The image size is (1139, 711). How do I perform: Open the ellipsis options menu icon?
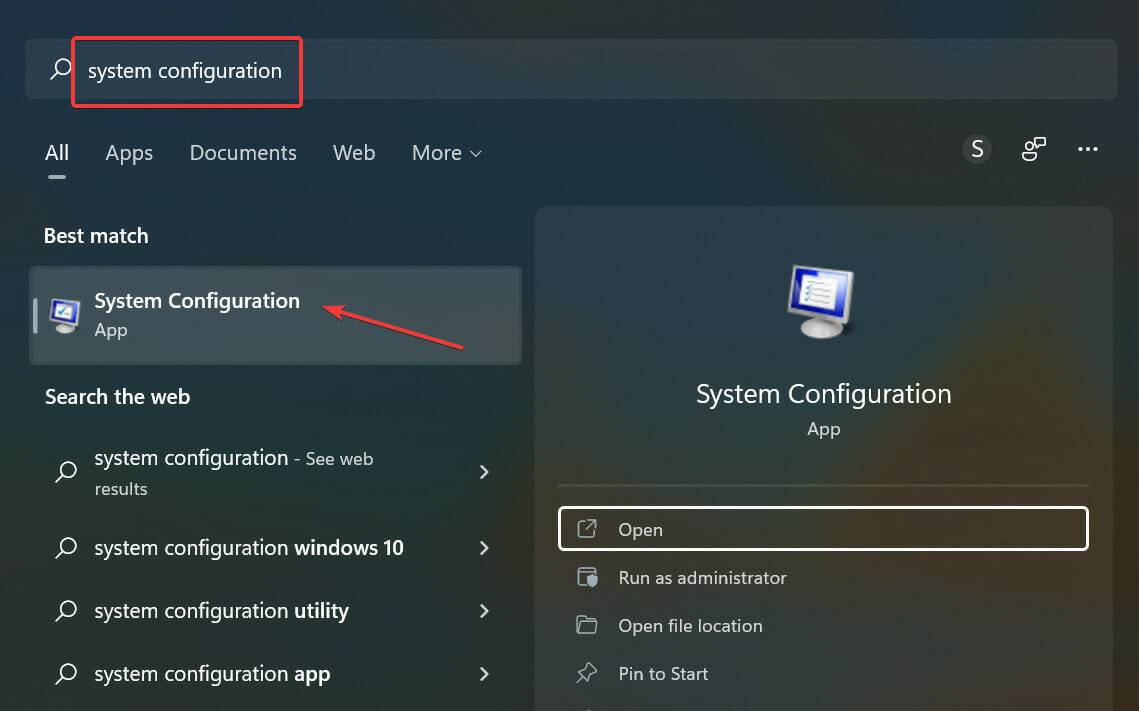[1088, 148]
